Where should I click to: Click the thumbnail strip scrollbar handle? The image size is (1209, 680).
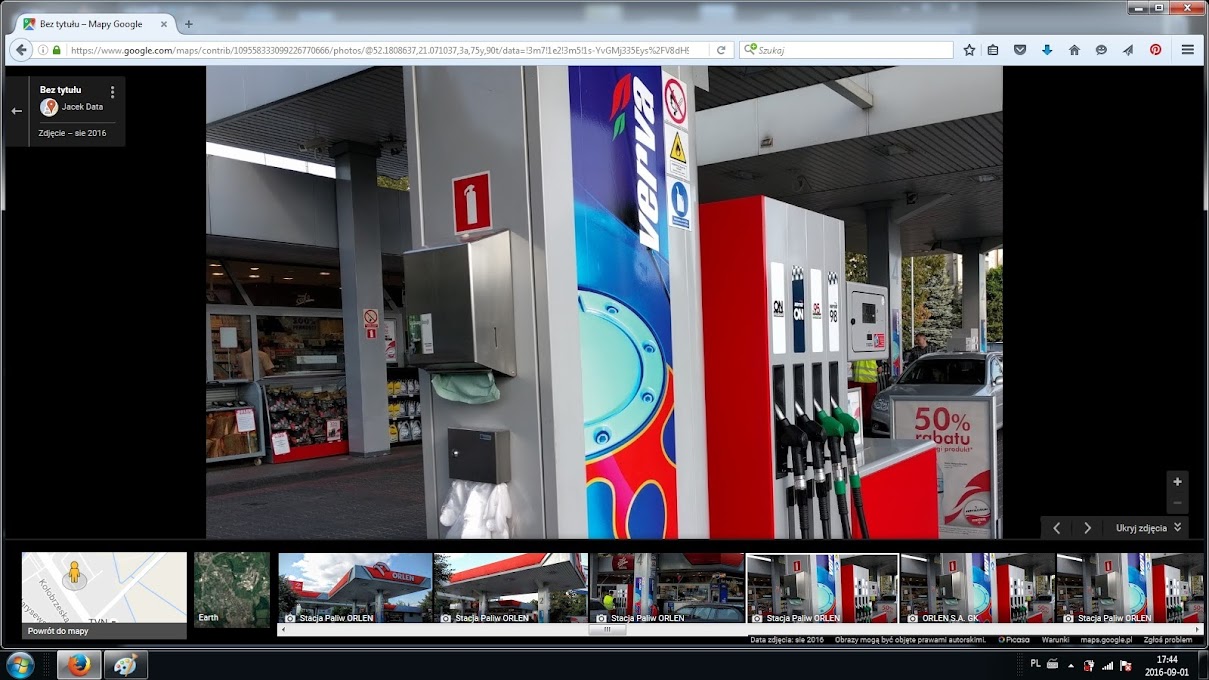pyautogui.click(x=607, y=630)
